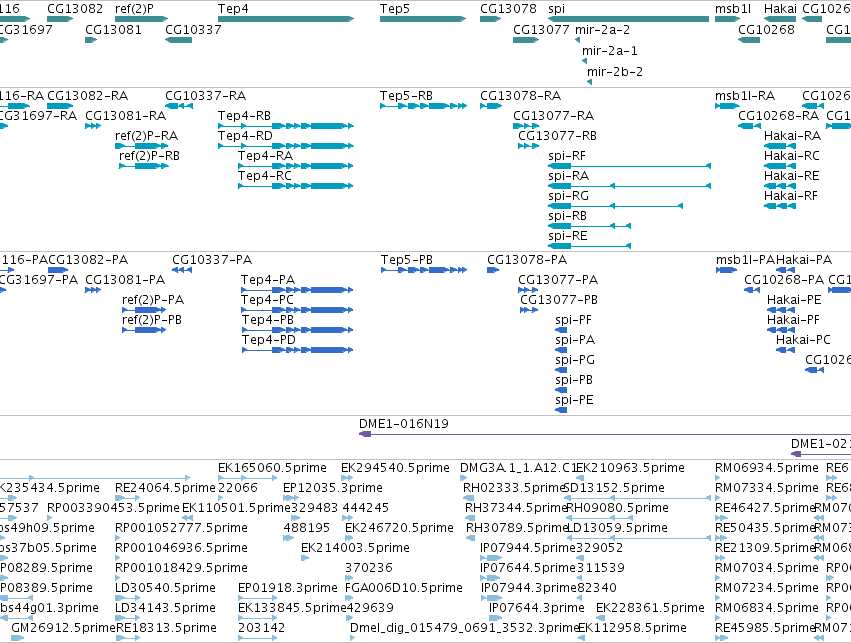Select the CG13078 gene label in the top track
Screen dimensions: 851x643
[508, 9]
